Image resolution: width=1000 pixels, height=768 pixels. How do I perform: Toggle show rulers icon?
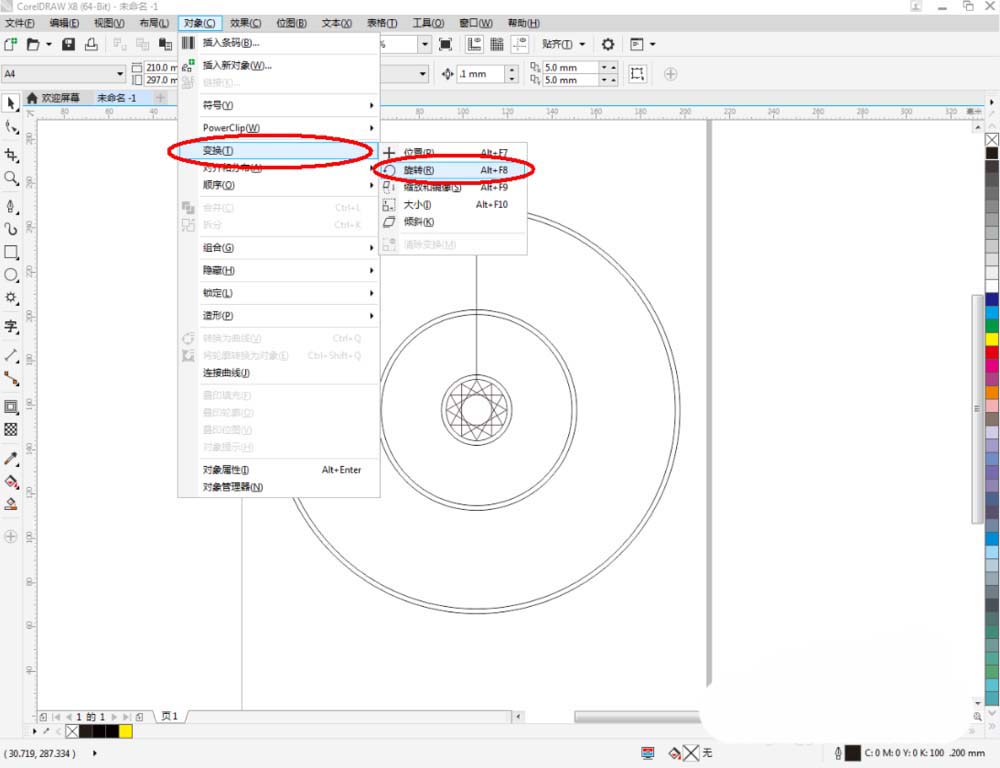(474, 44)
